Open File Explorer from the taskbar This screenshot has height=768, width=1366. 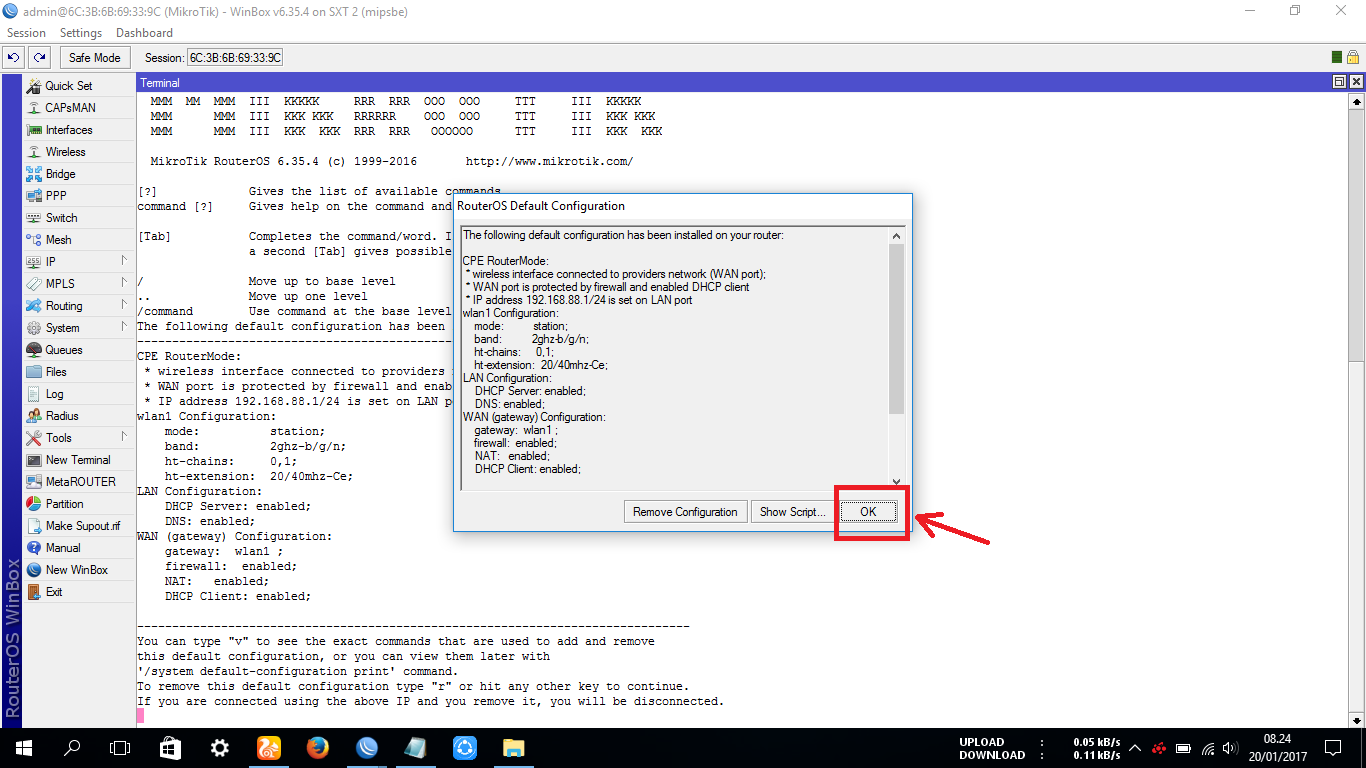coord(514,748)
